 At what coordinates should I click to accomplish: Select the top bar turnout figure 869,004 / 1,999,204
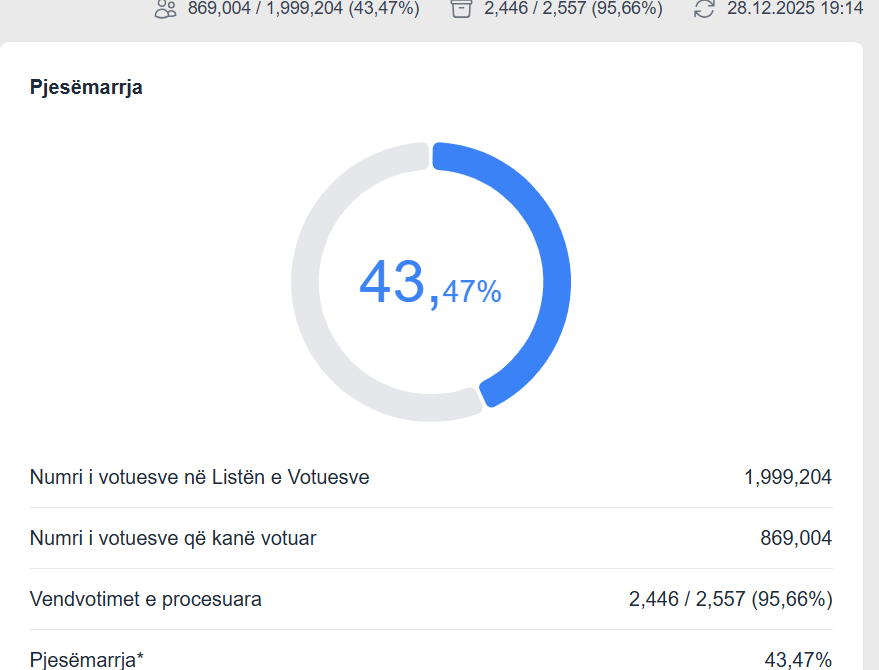click(303, 9)
